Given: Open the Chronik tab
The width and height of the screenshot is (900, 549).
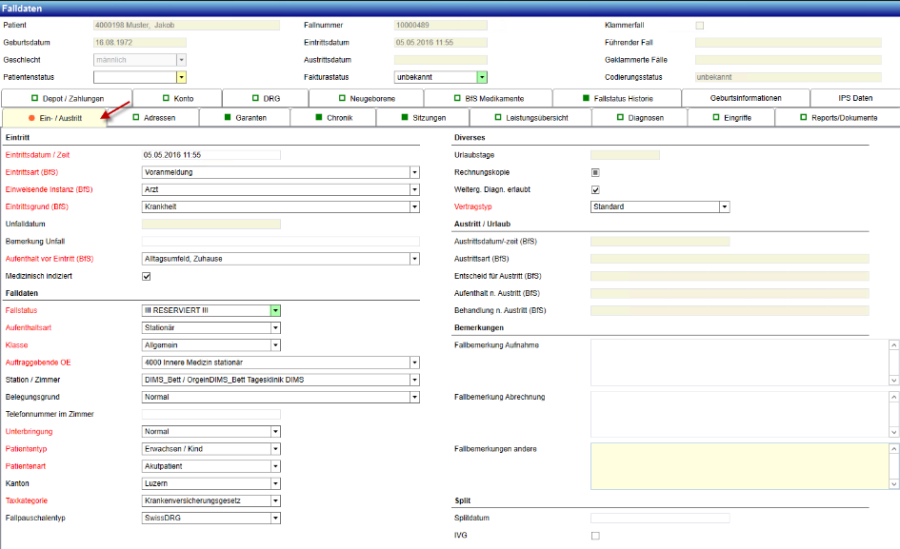Looking at the screenshot, I should click(x=334, y=118).
